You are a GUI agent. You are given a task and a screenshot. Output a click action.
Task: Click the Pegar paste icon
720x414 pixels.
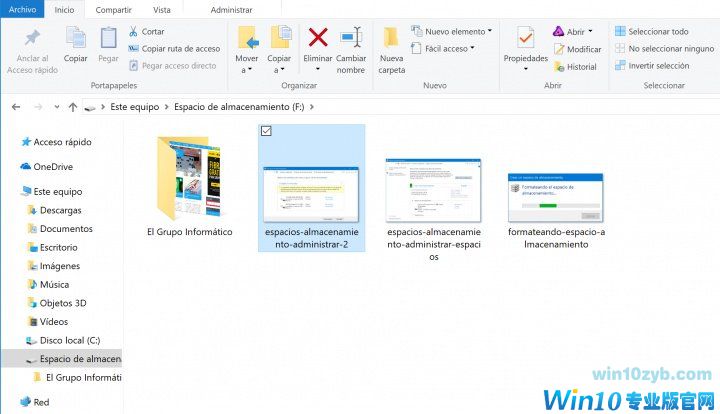coord(108,38)
